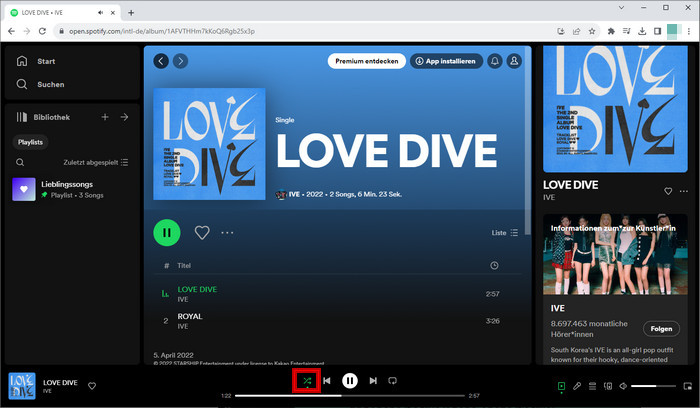Seek within the song progress bar

coord(350,396)
